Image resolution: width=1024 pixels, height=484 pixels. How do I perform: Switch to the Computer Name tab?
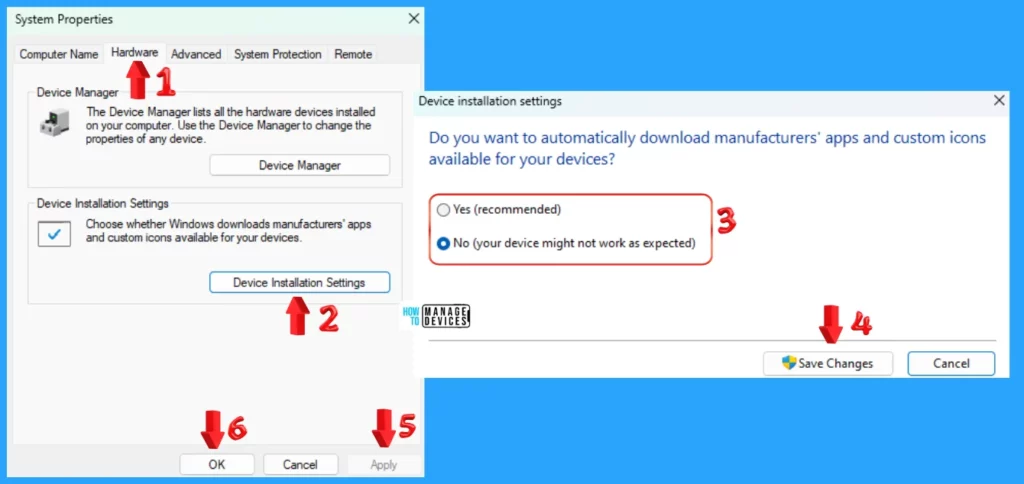[x=59, y=54]
